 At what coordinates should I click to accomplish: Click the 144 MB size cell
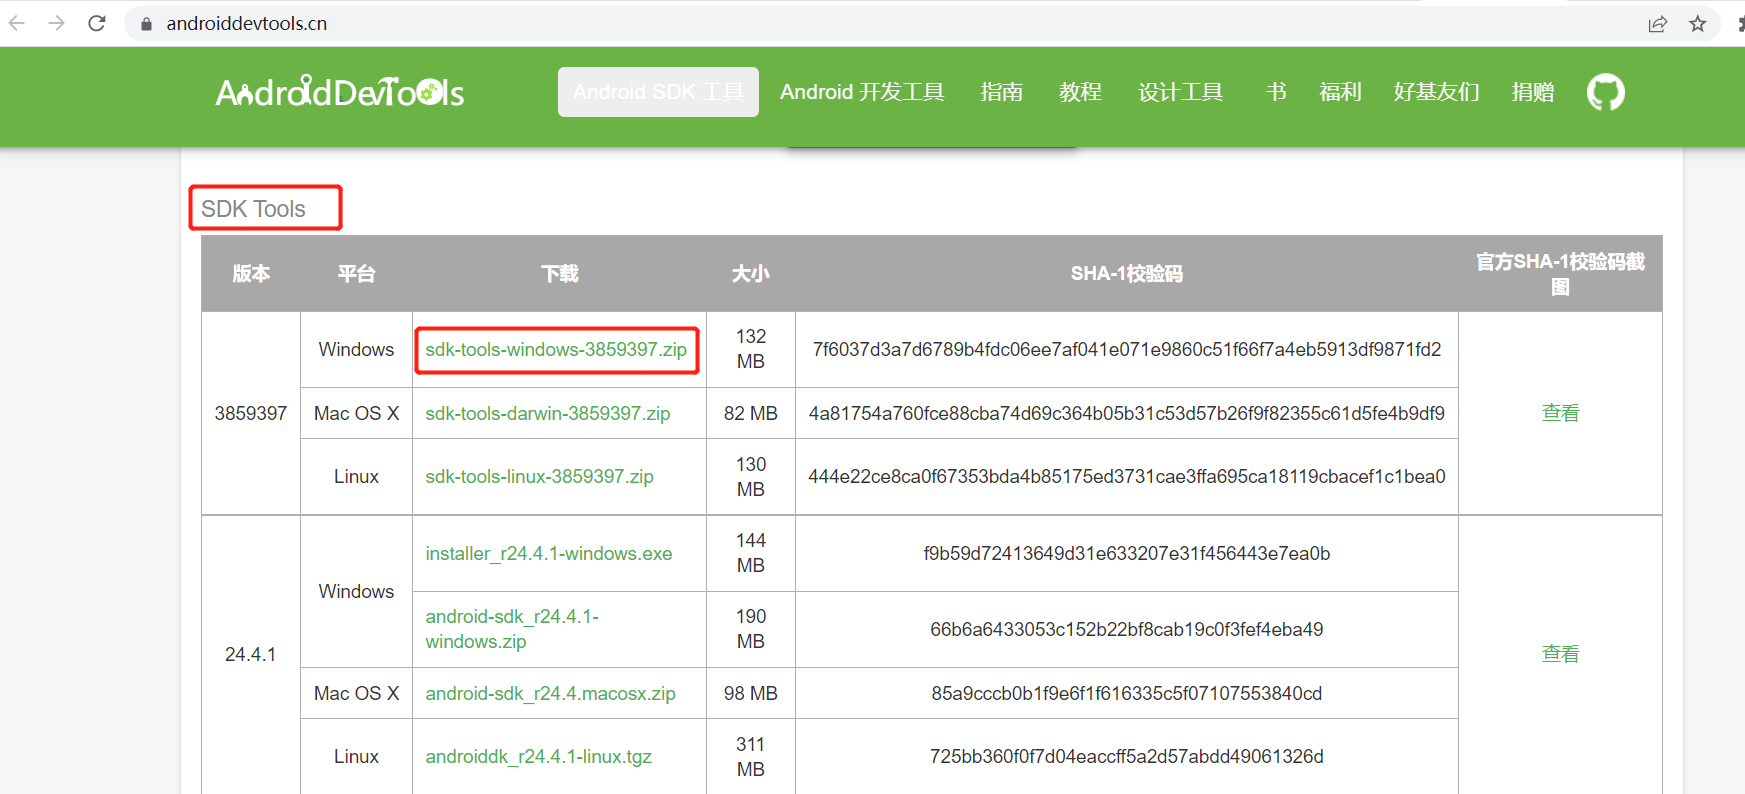point(751,553)
